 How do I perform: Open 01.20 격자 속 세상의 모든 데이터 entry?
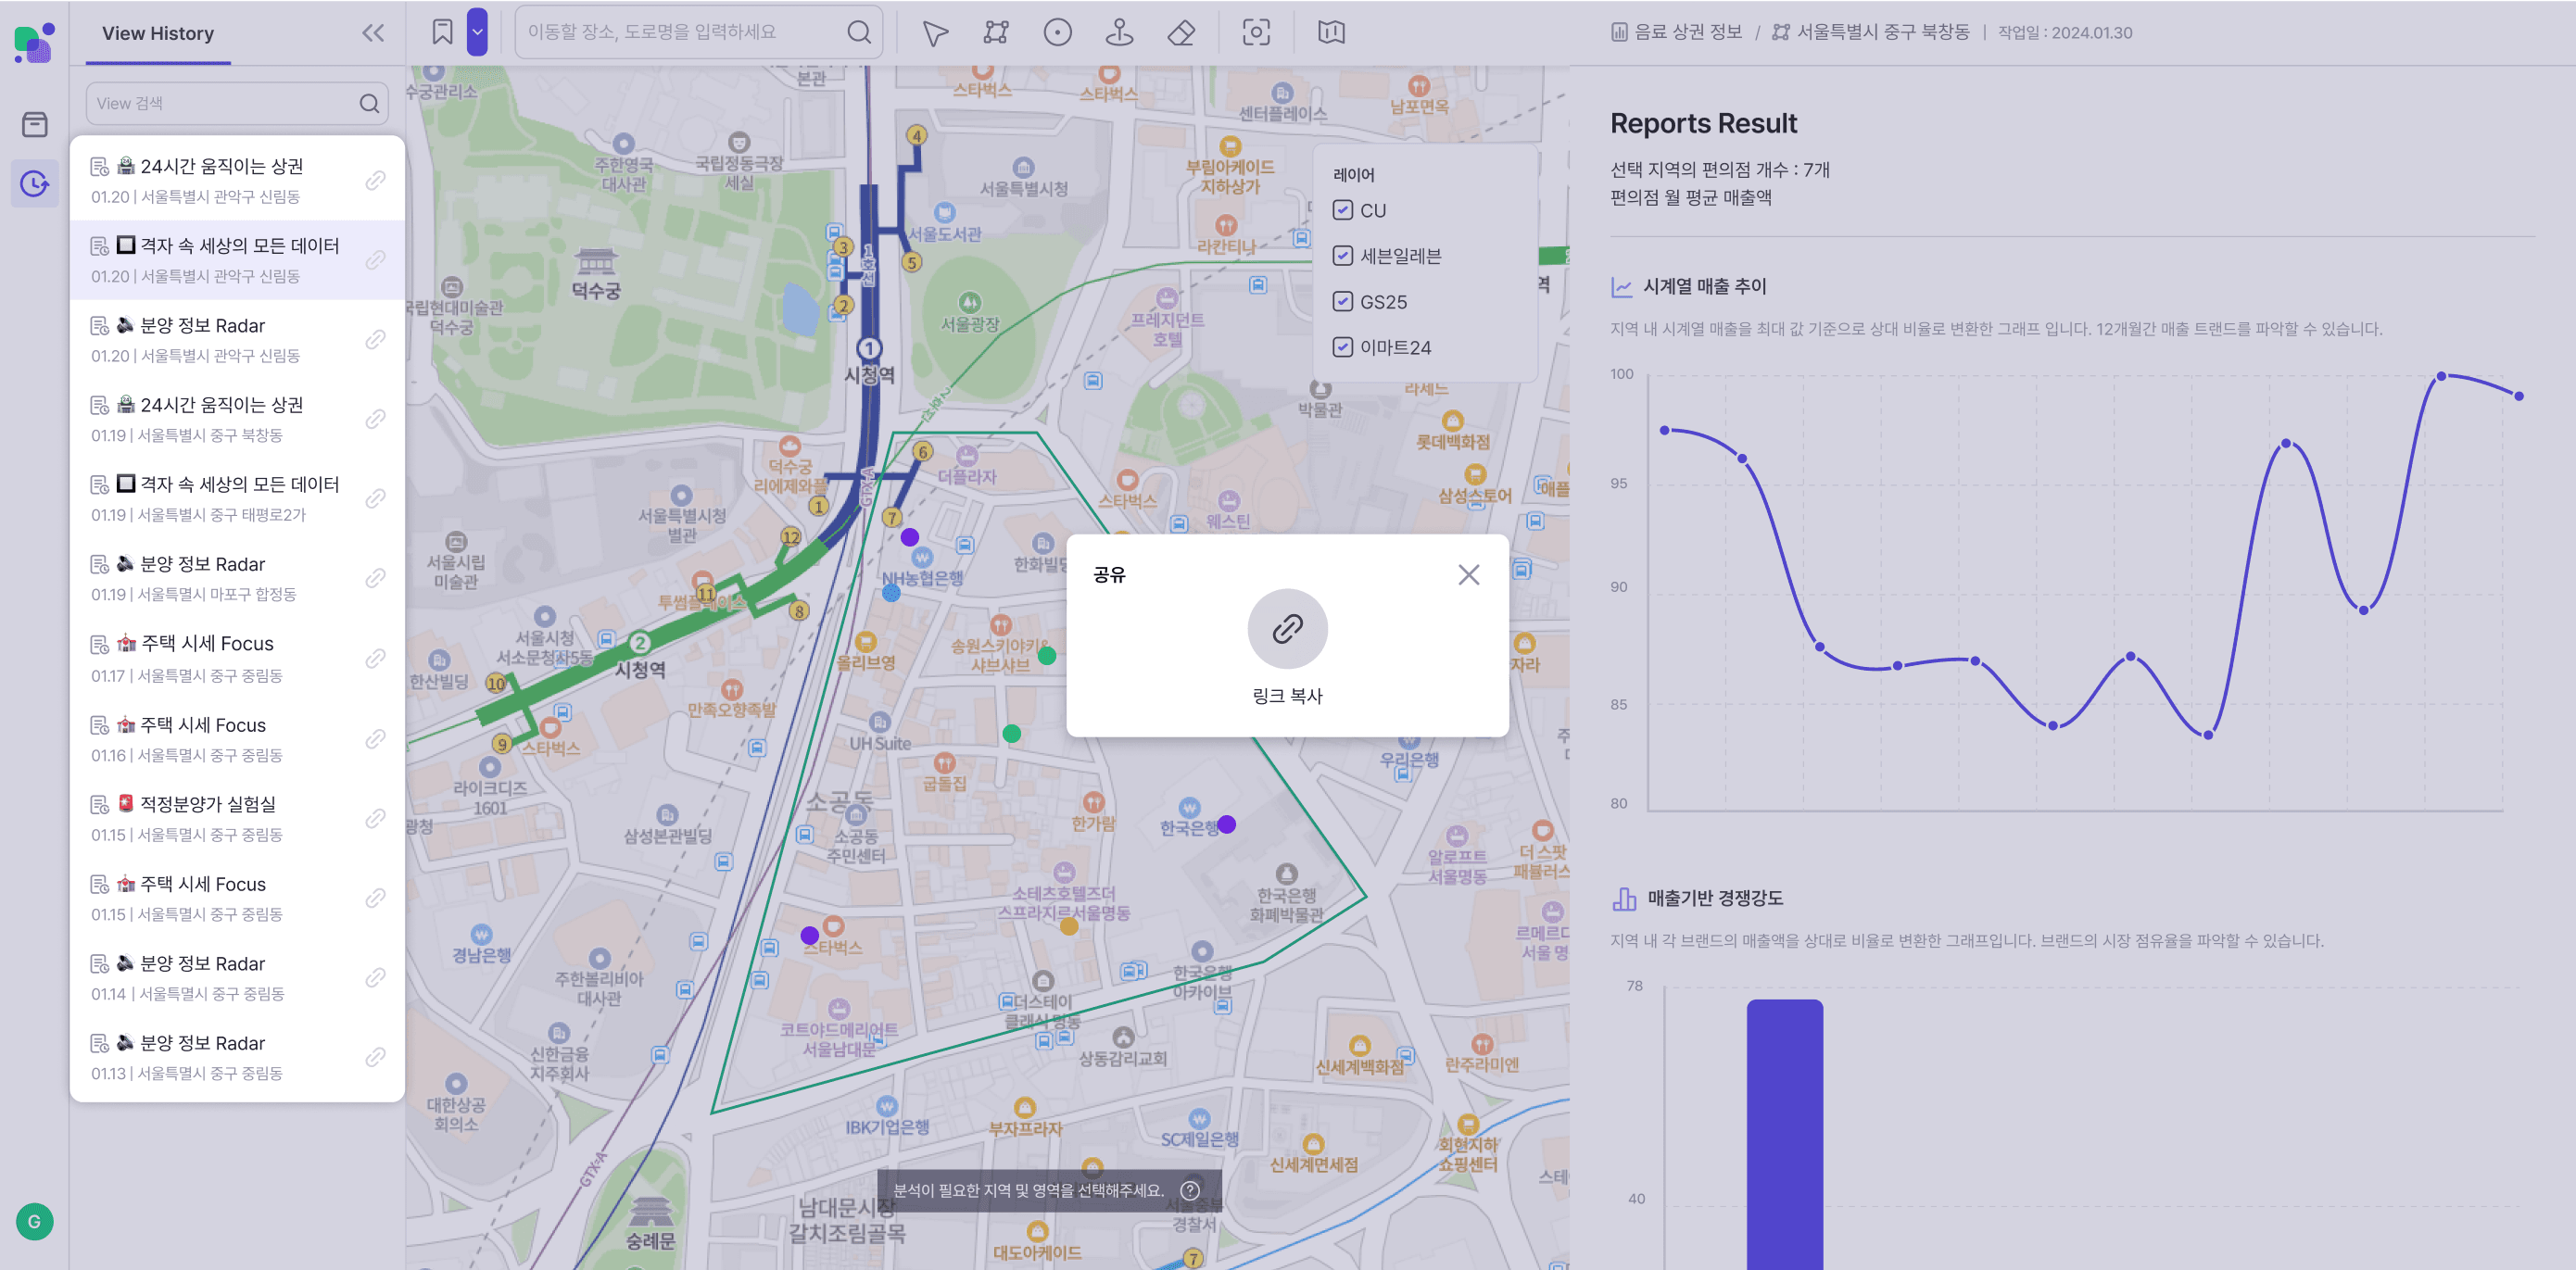pyautogui.click(x=237, y=260)
